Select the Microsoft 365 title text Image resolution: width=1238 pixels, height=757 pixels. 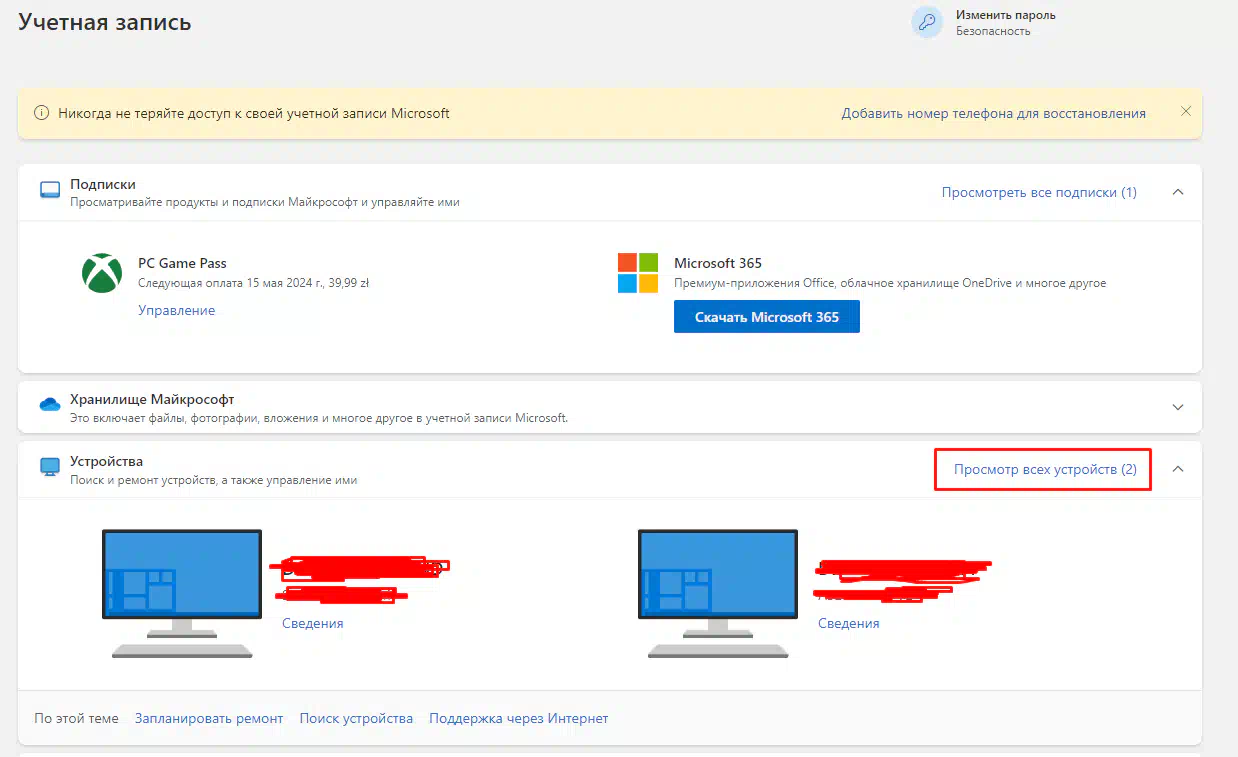[x=718, y=263]
